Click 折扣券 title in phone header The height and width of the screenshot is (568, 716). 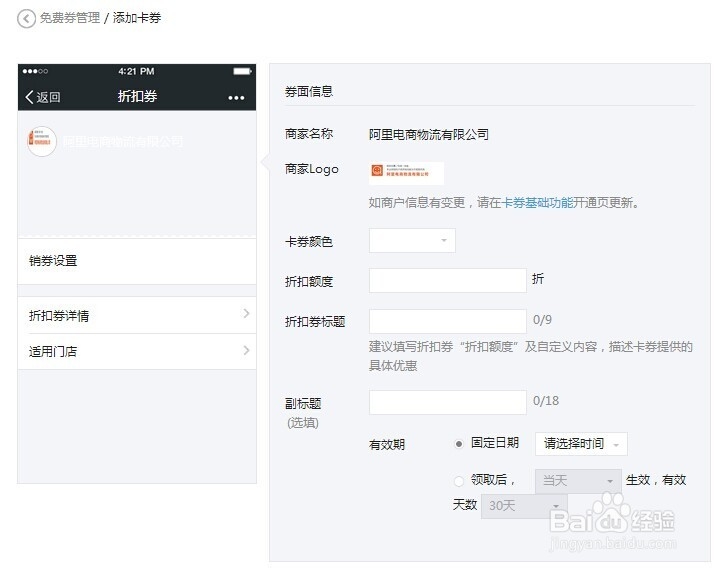pos(137,96)
